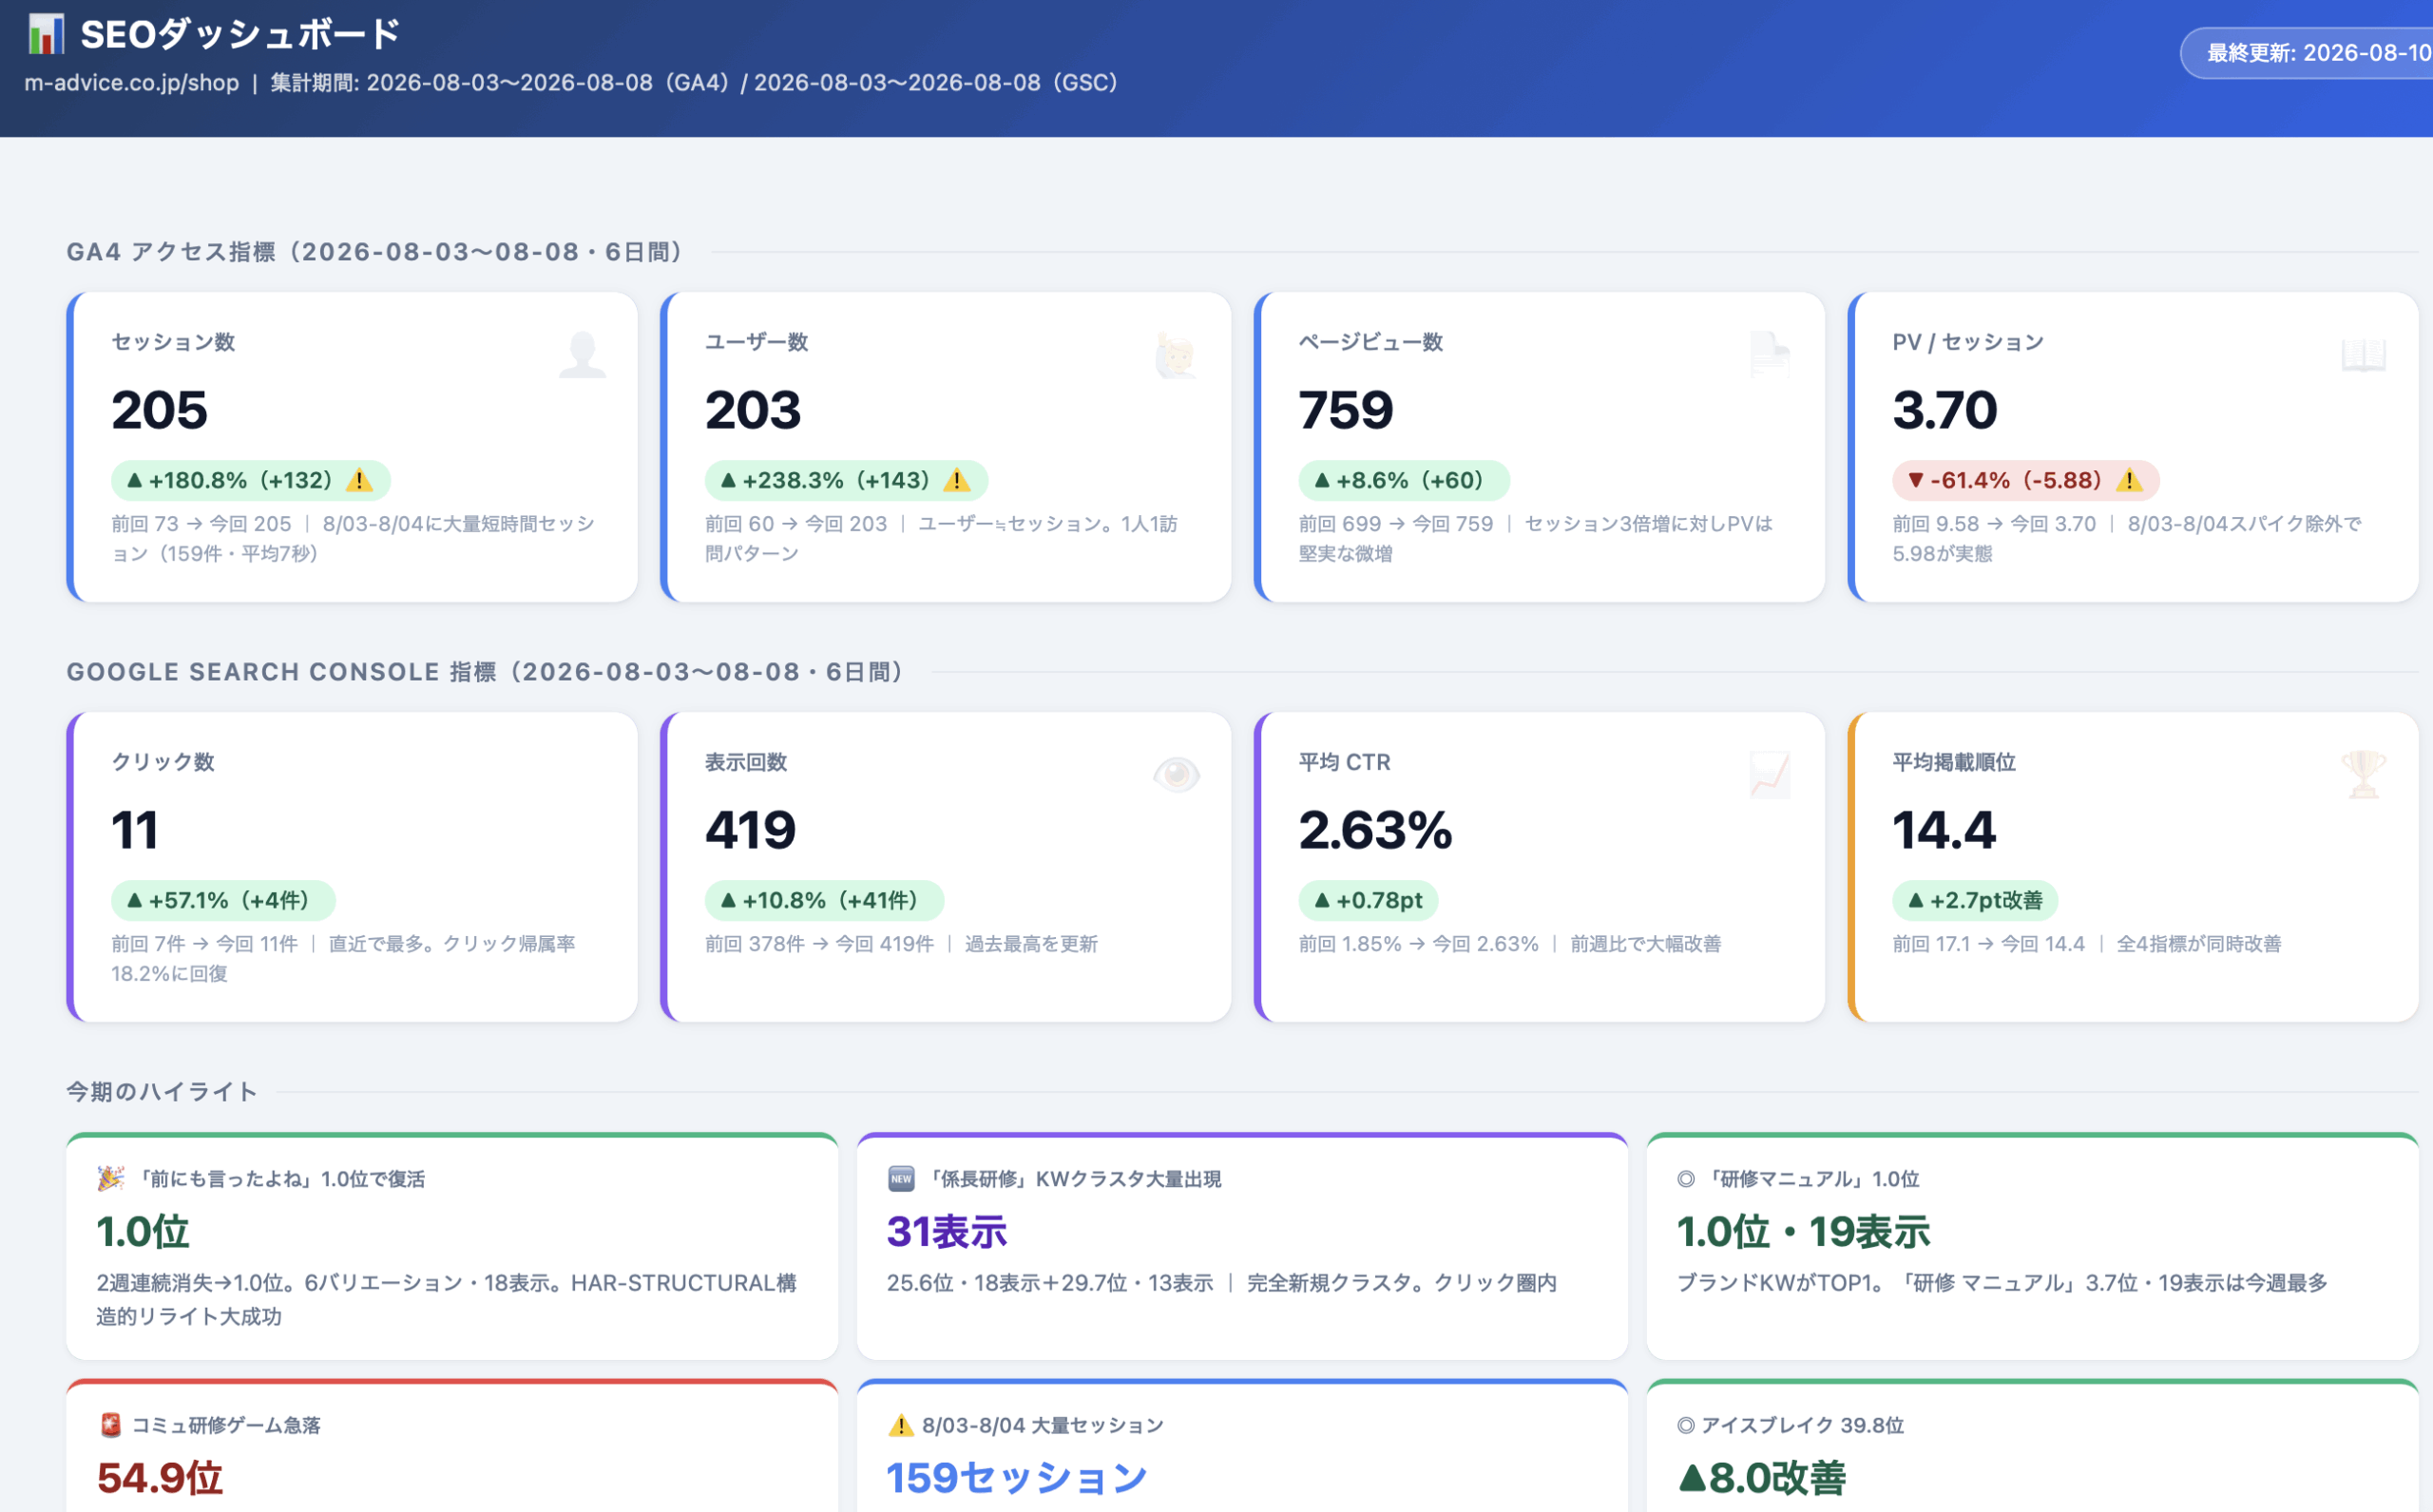2433x1512 pixels.
Task: Click the 54.9位 highlight value
Action: [160, 1478]
